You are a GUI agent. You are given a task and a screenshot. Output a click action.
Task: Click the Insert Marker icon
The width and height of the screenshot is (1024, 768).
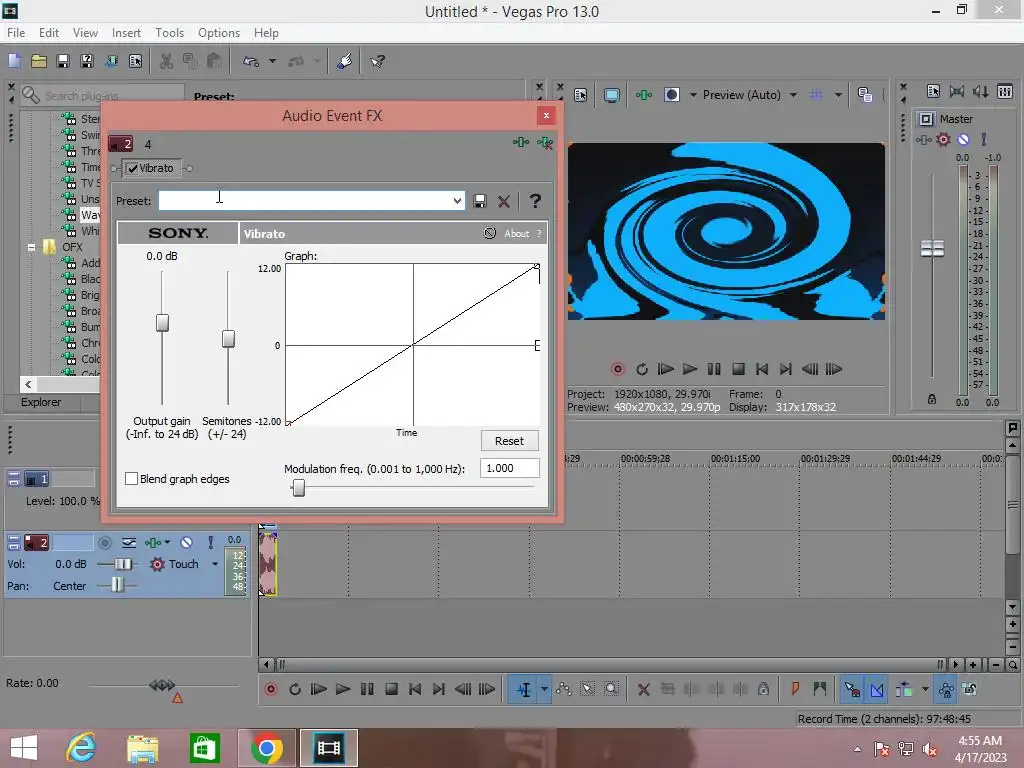click(795, 689)
